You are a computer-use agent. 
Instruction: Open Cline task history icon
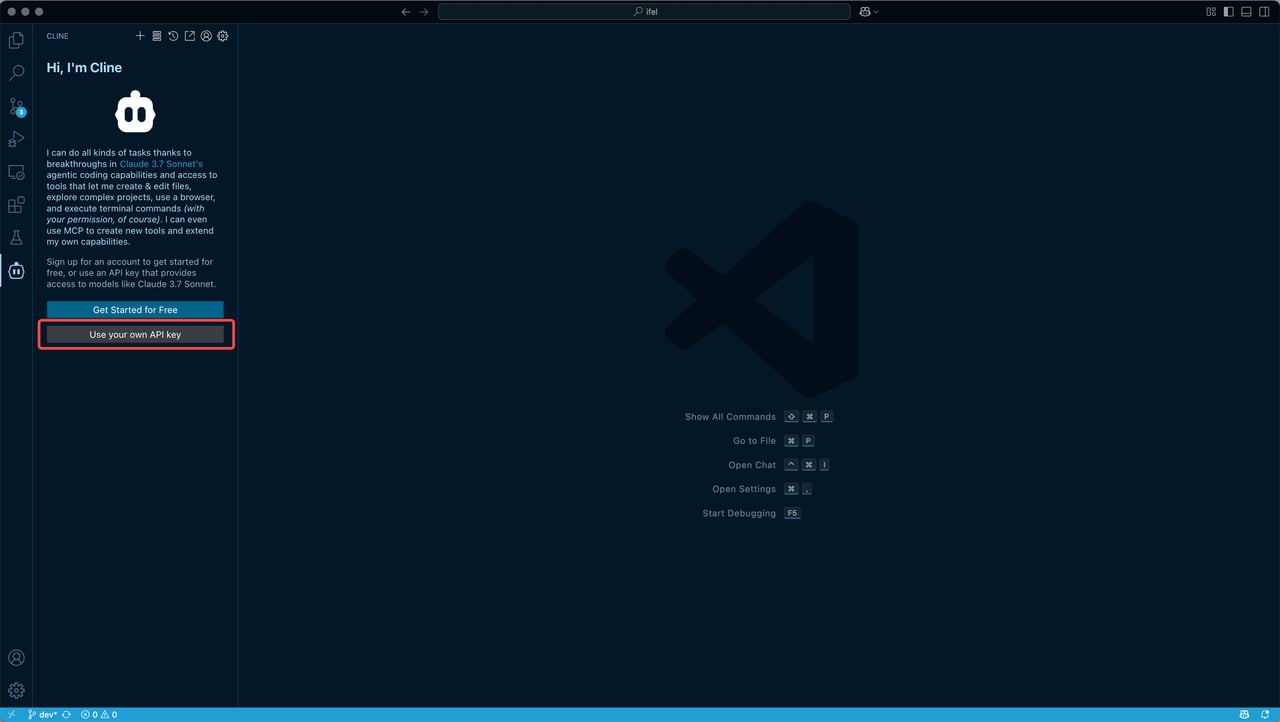[173, 36]
